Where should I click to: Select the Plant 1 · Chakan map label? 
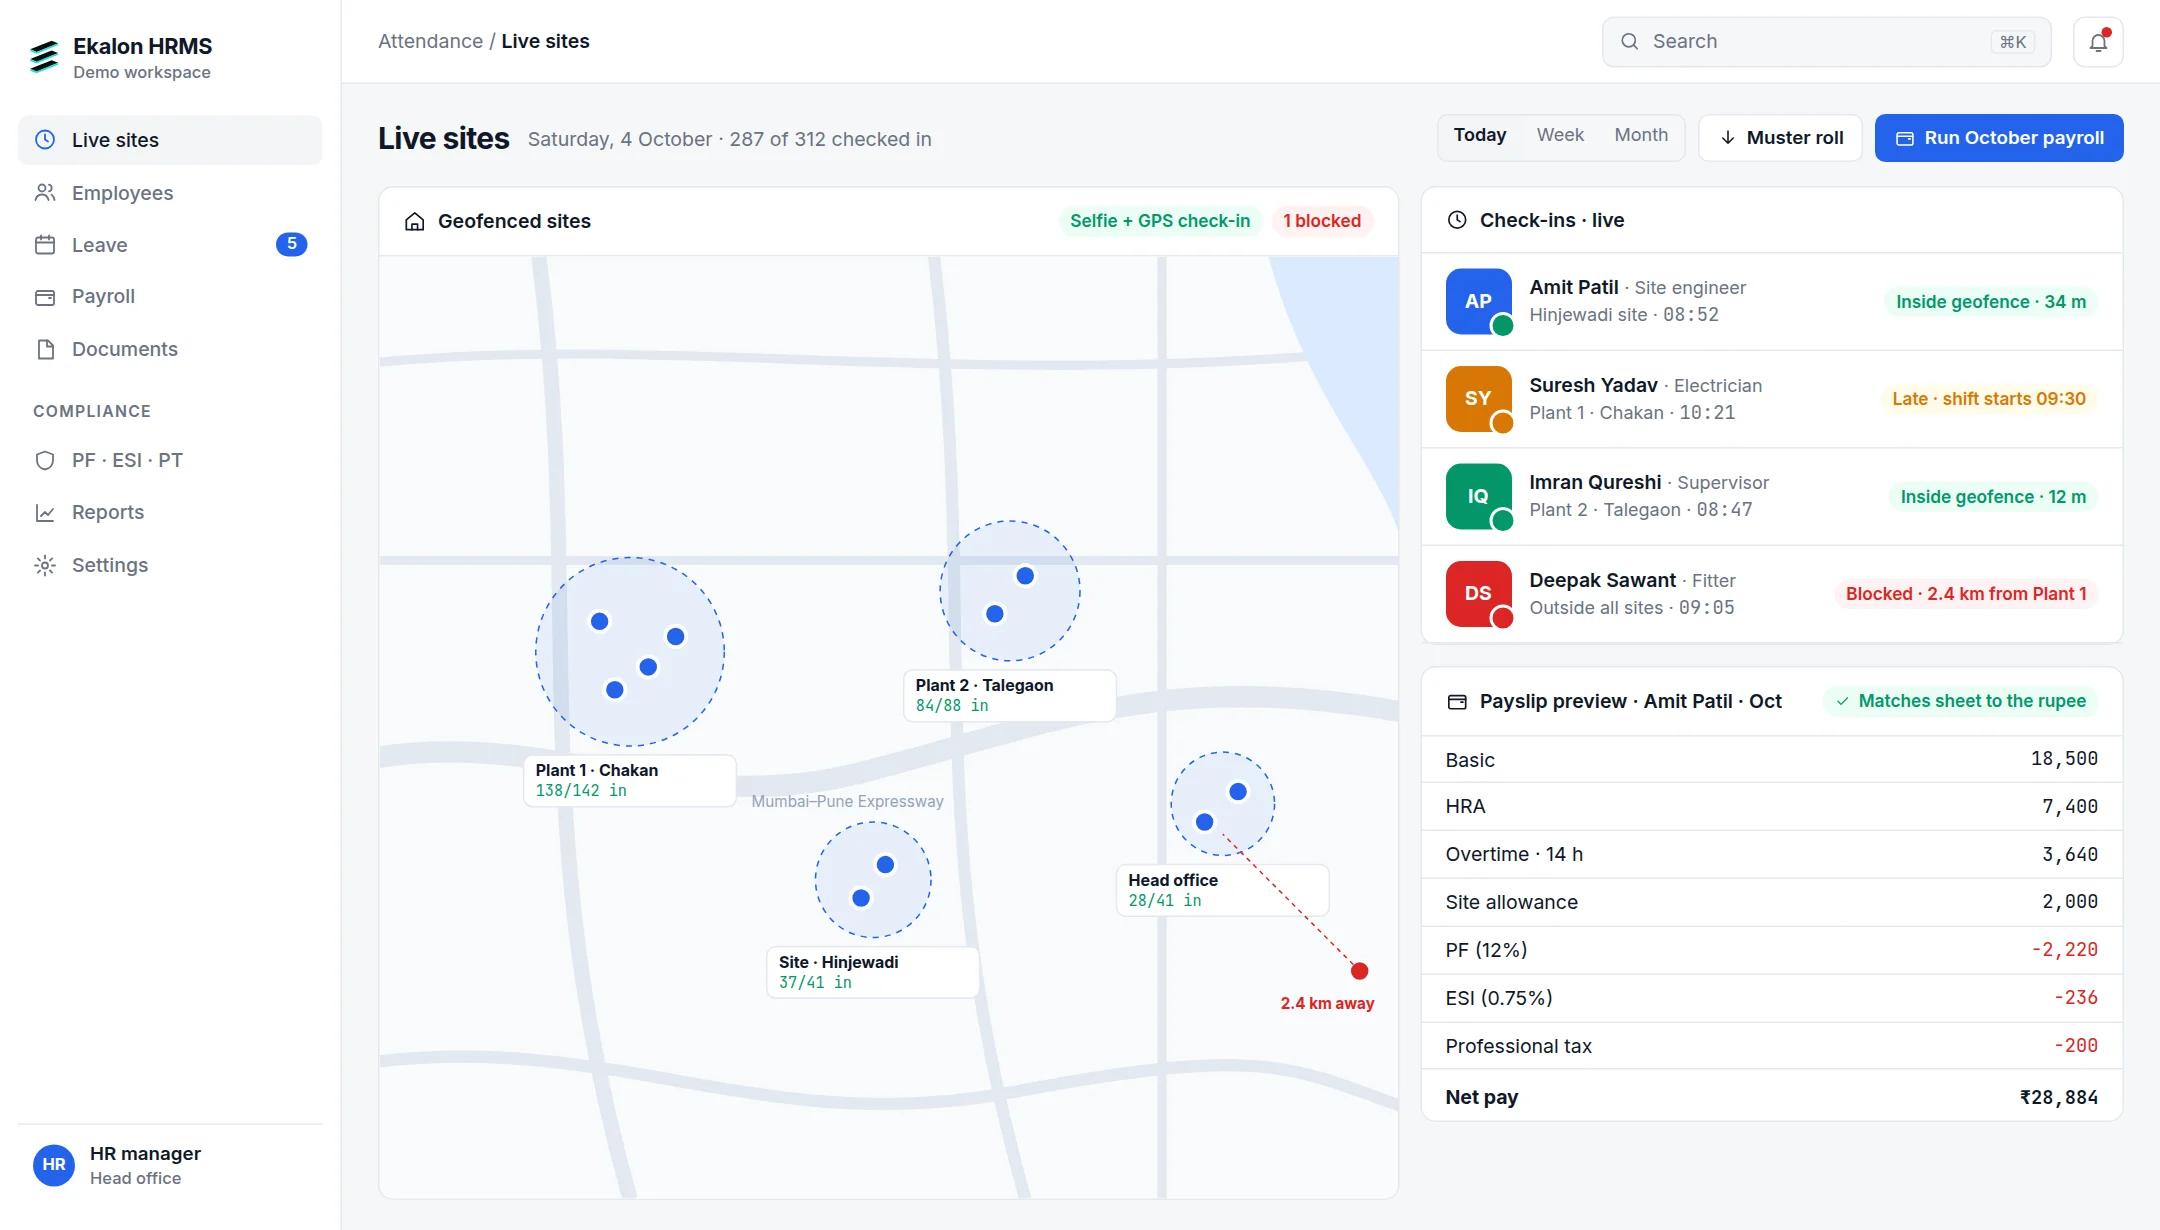[x=630, y=780]
